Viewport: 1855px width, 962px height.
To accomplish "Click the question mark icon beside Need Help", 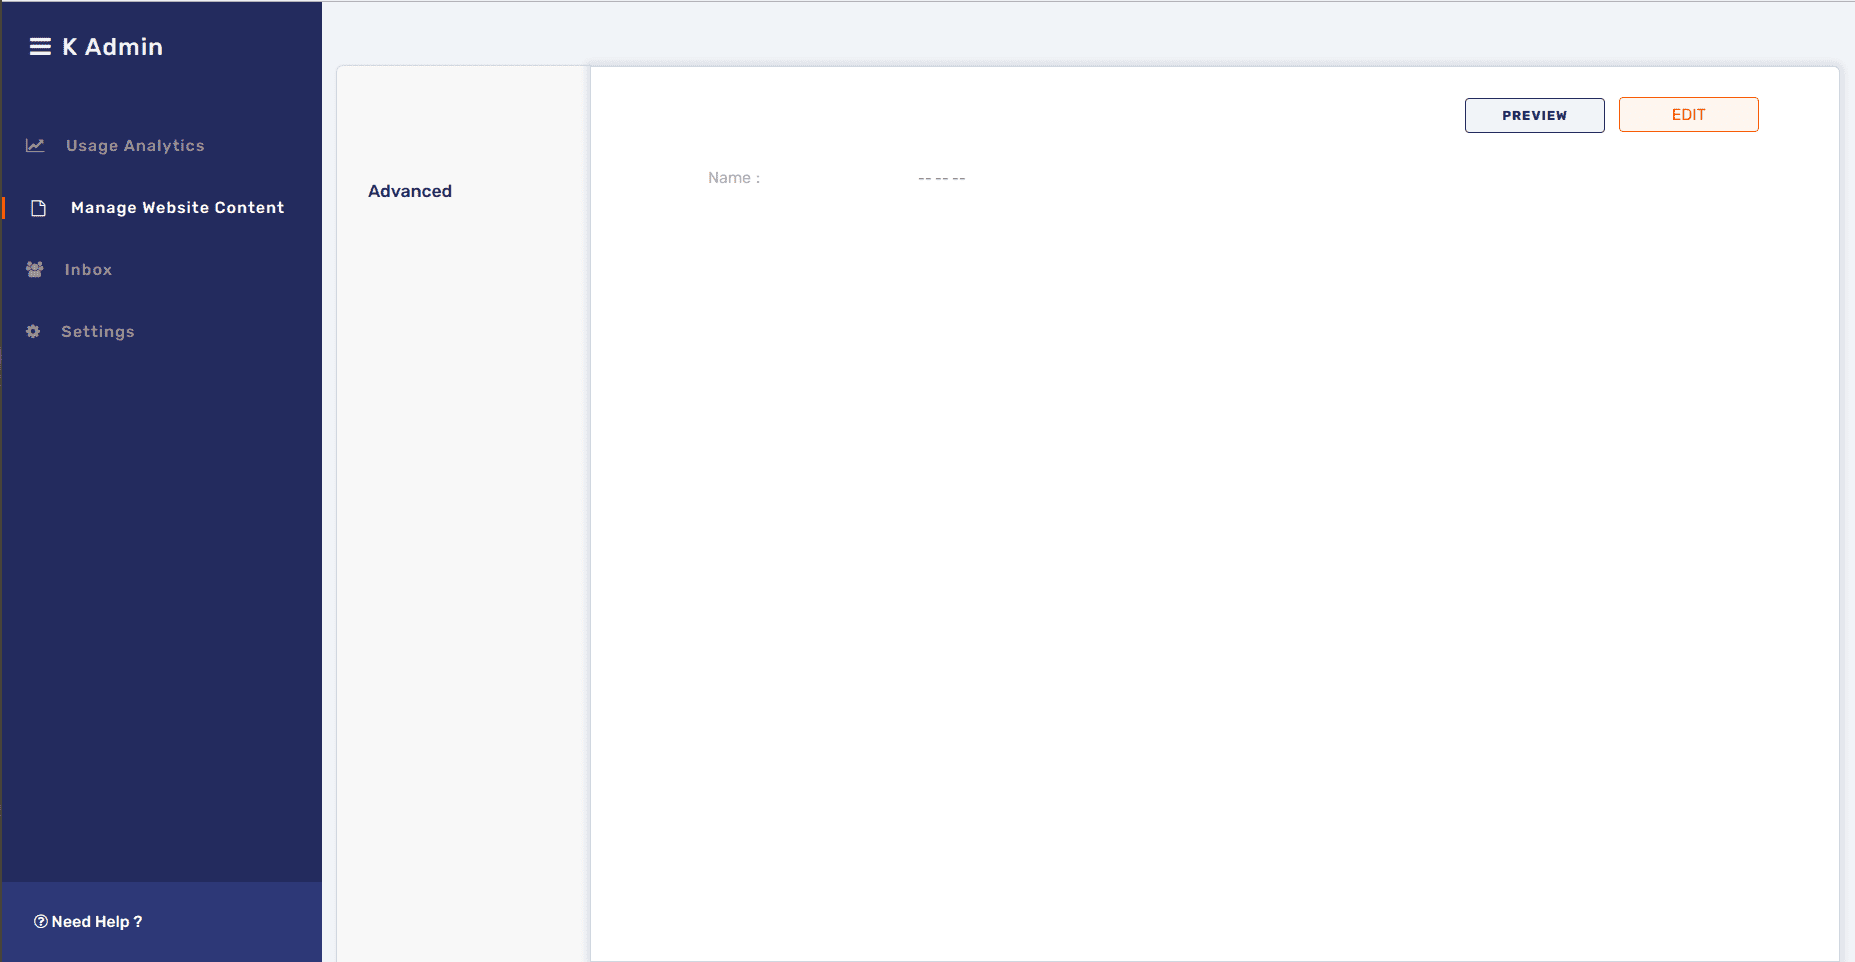I will click(40, 921).
